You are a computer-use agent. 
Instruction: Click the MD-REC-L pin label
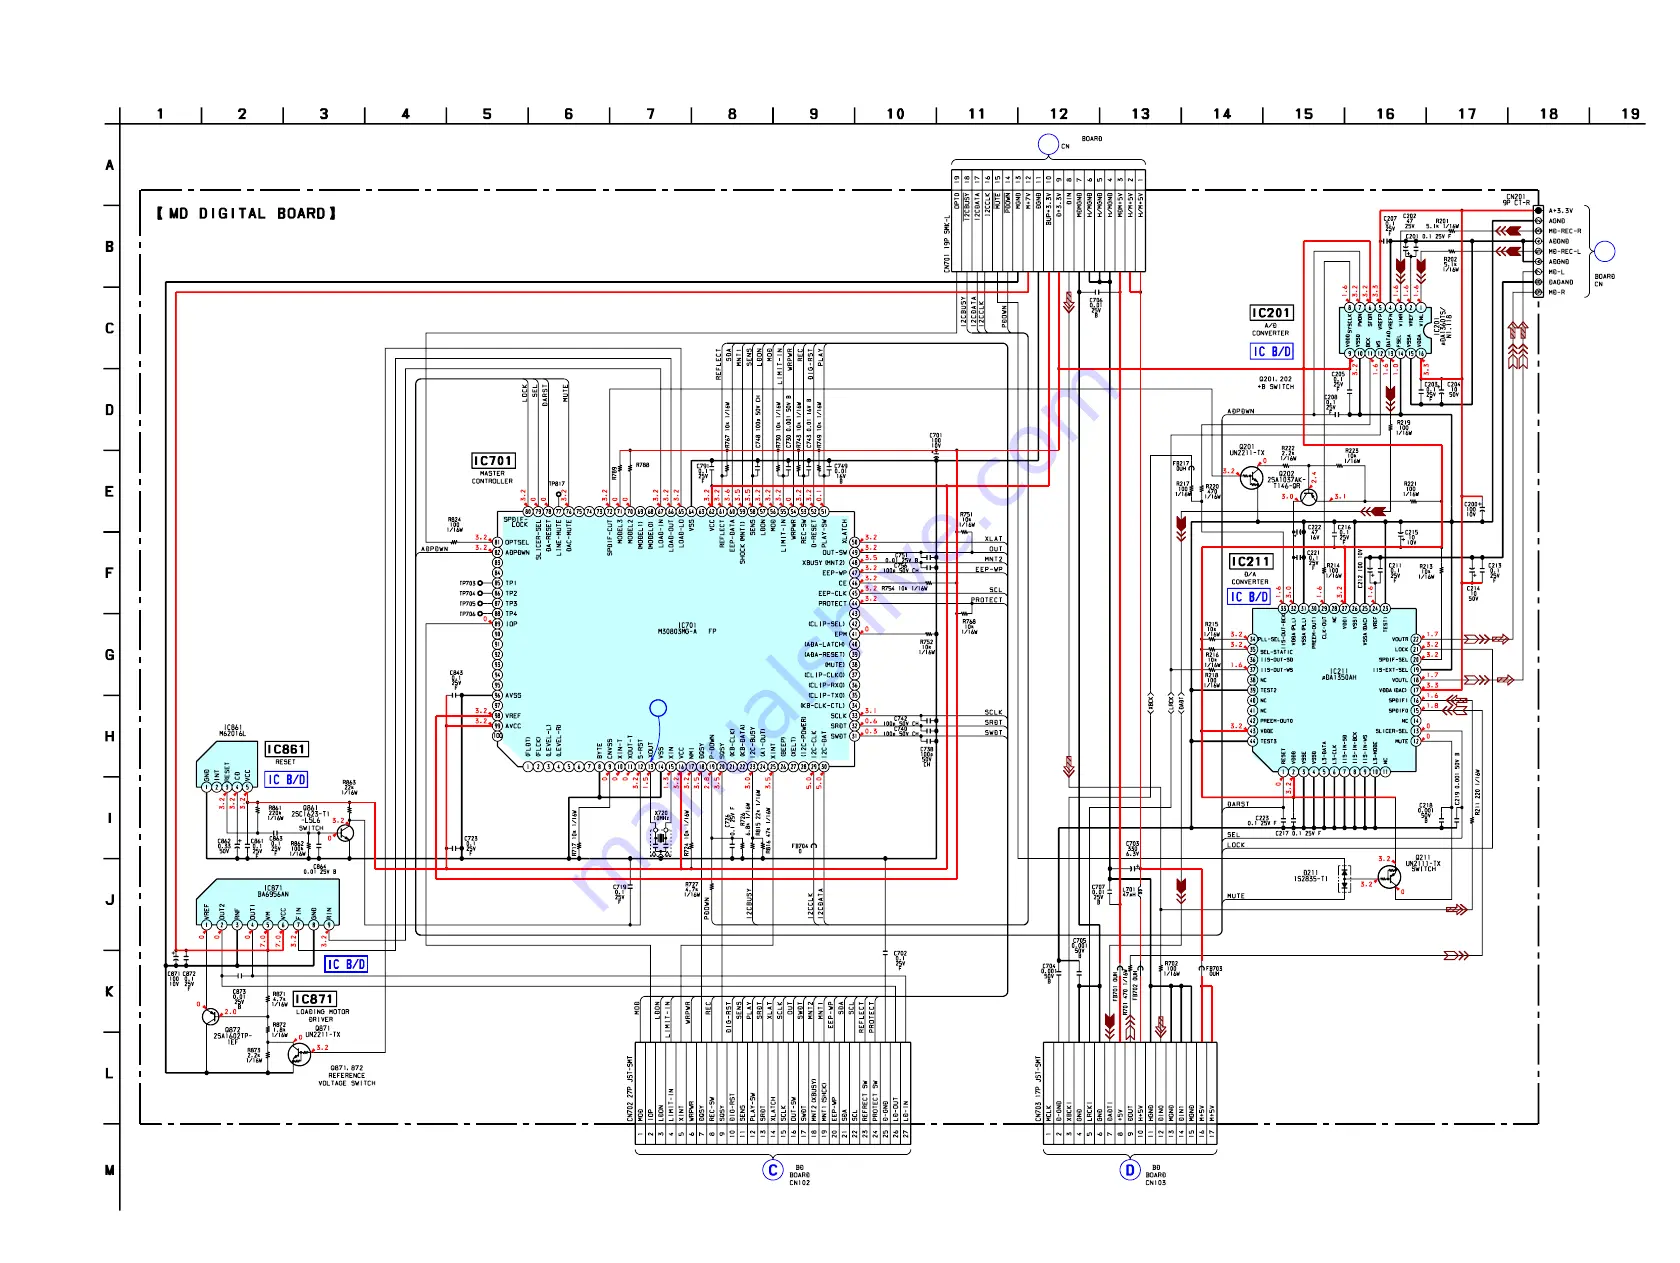pyautogui.click(x=1565, y=252)
